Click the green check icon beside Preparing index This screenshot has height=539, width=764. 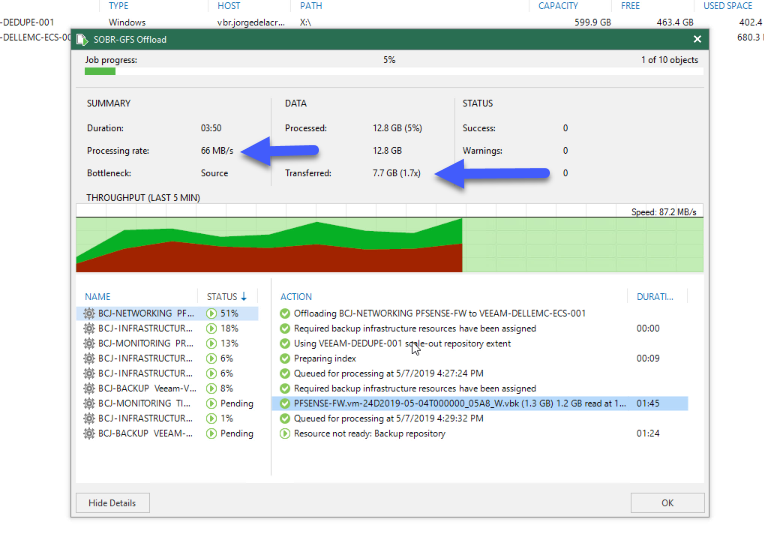285,359
